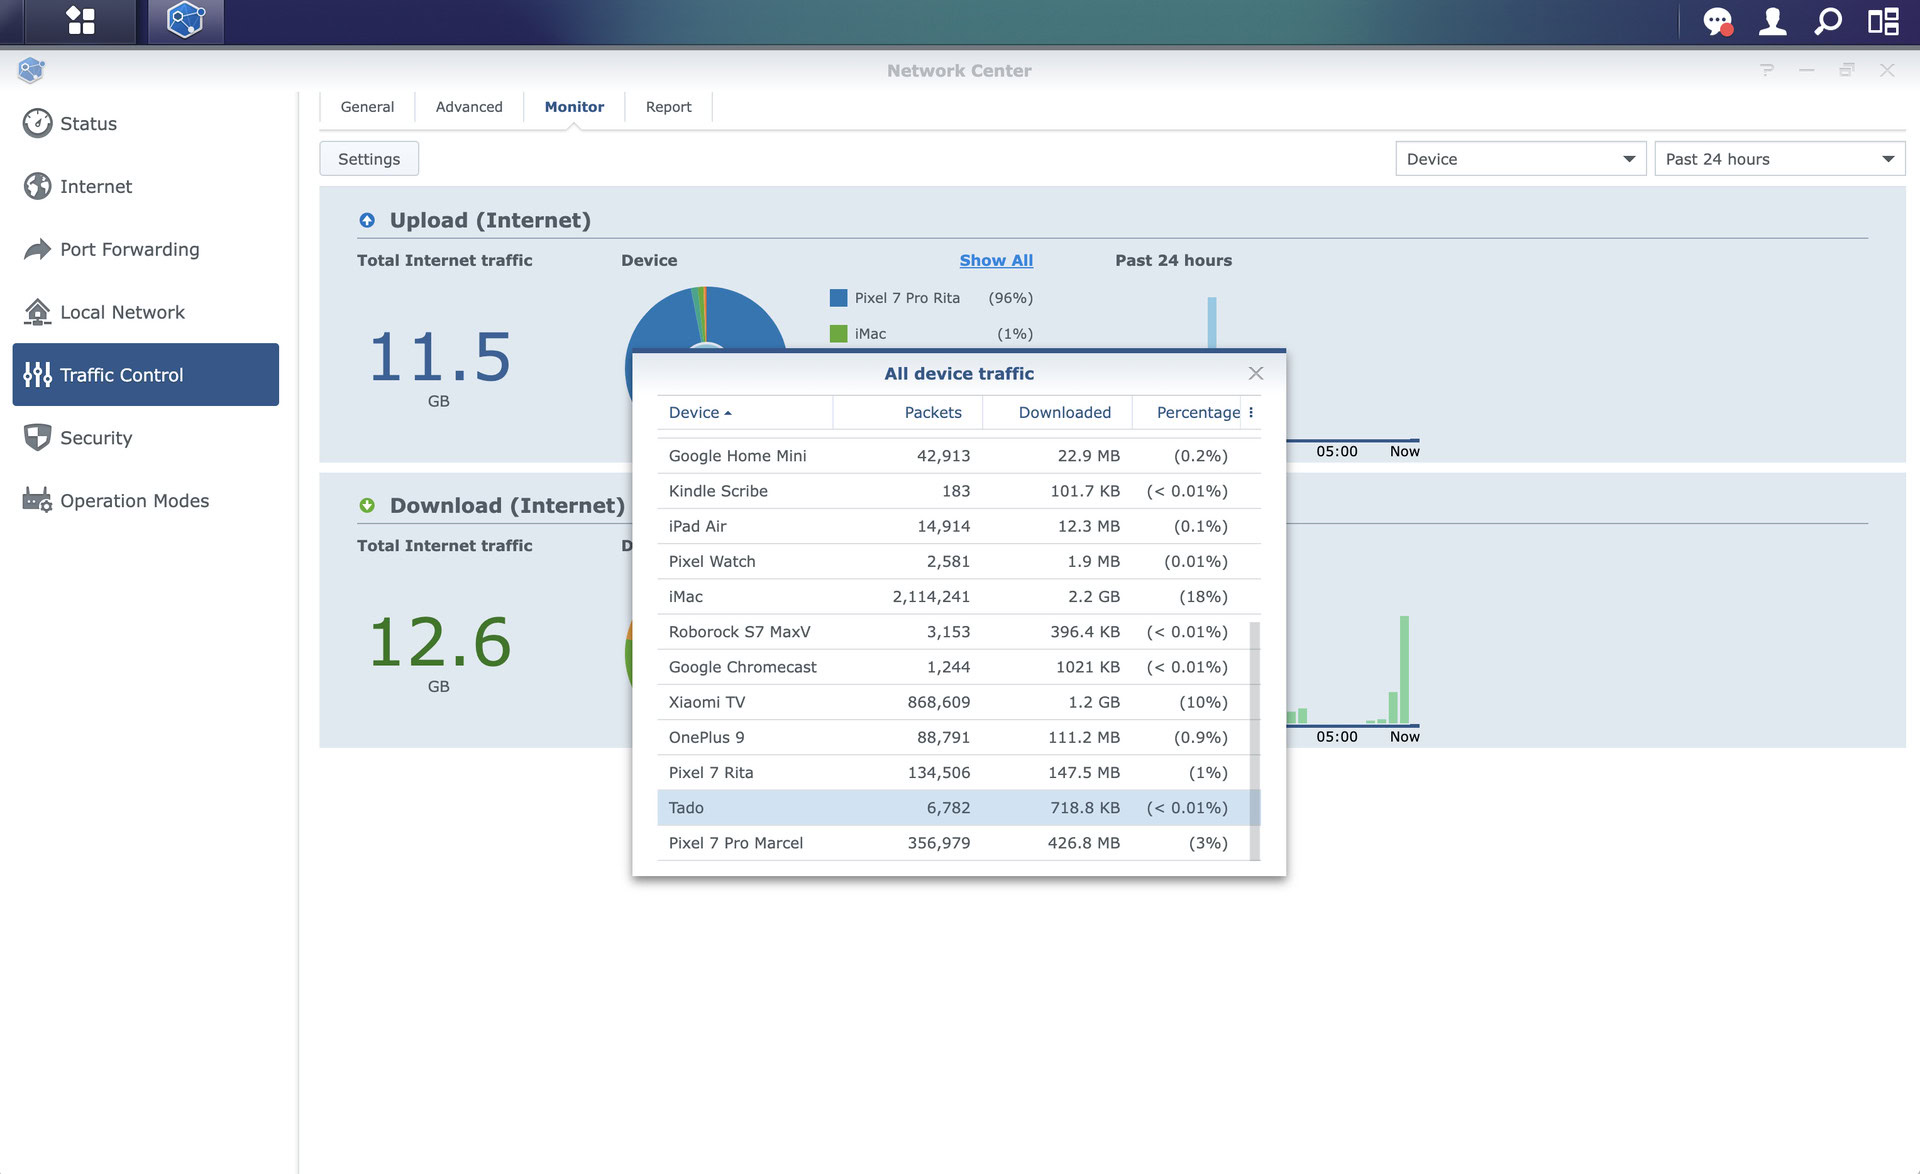The height and width of the screenshot is (1174, 1920).
Task: Click the Operation Modes router icon
Action: point(37,500)
